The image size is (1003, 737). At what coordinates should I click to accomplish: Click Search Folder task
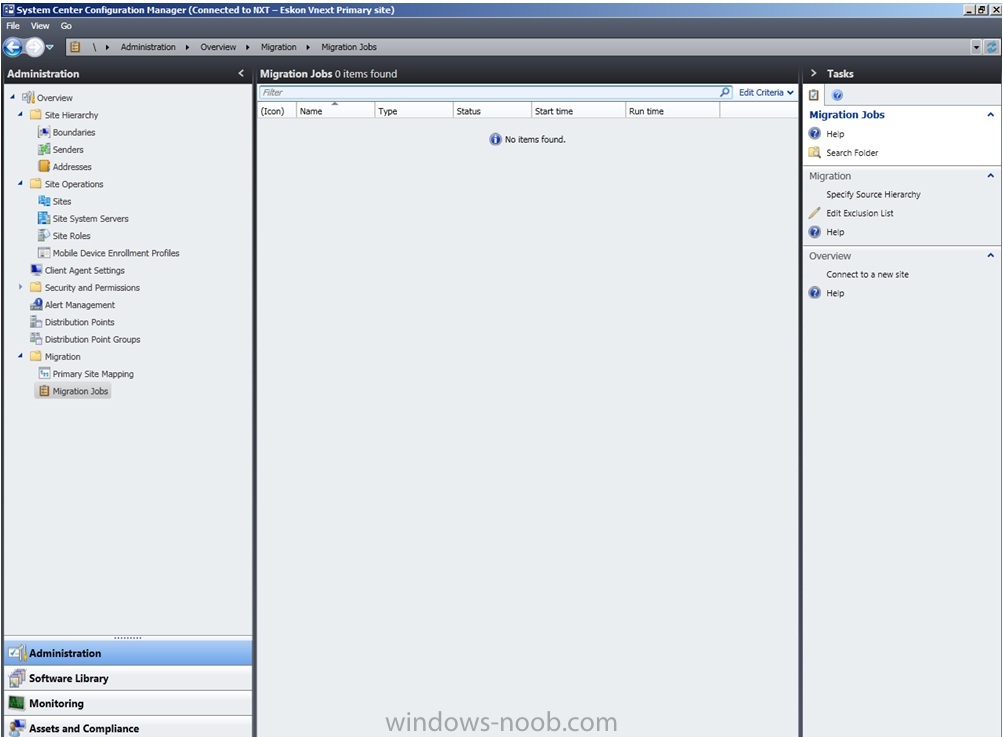852,152
